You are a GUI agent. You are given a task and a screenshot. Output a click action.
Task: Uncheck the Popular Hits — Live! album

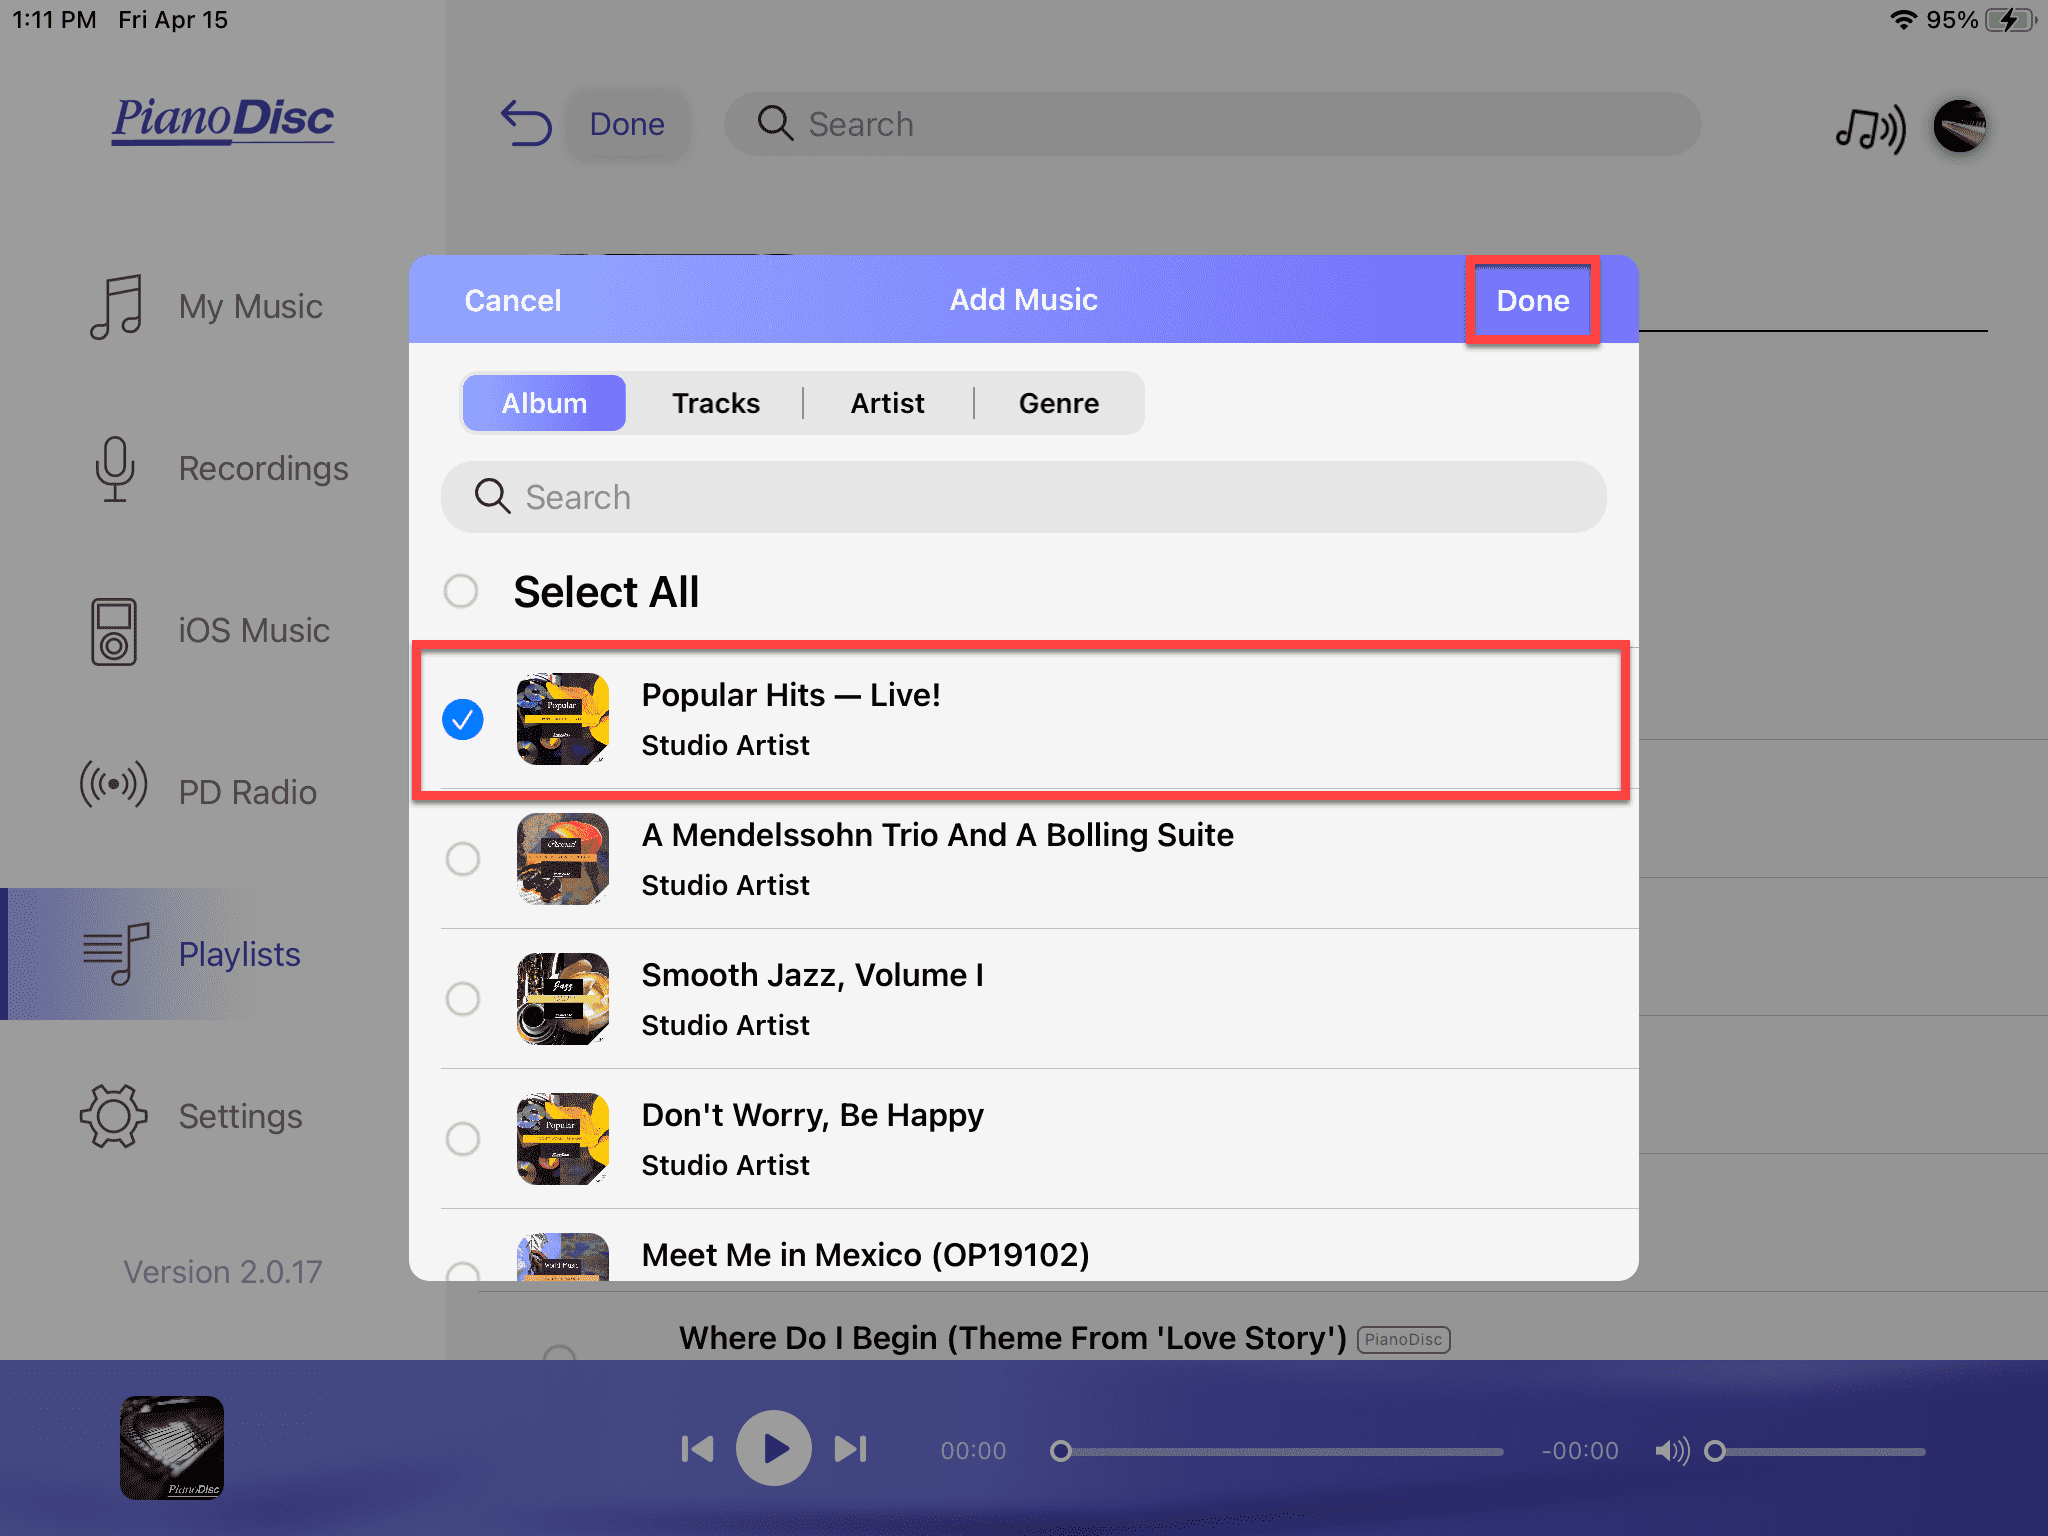coord(463,719)
